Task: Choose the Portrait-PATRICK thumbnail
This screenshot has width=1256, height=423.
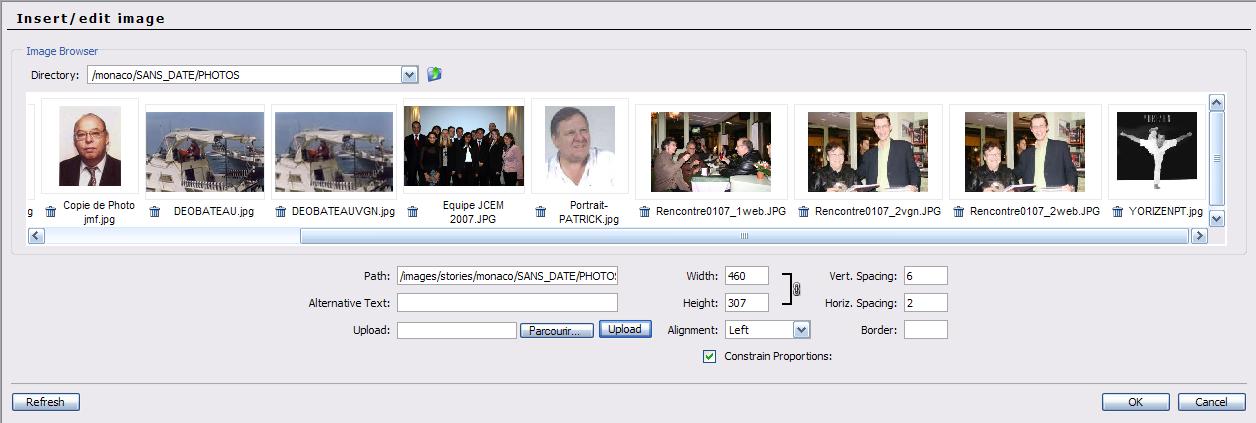Action: (x=580, y=146)
